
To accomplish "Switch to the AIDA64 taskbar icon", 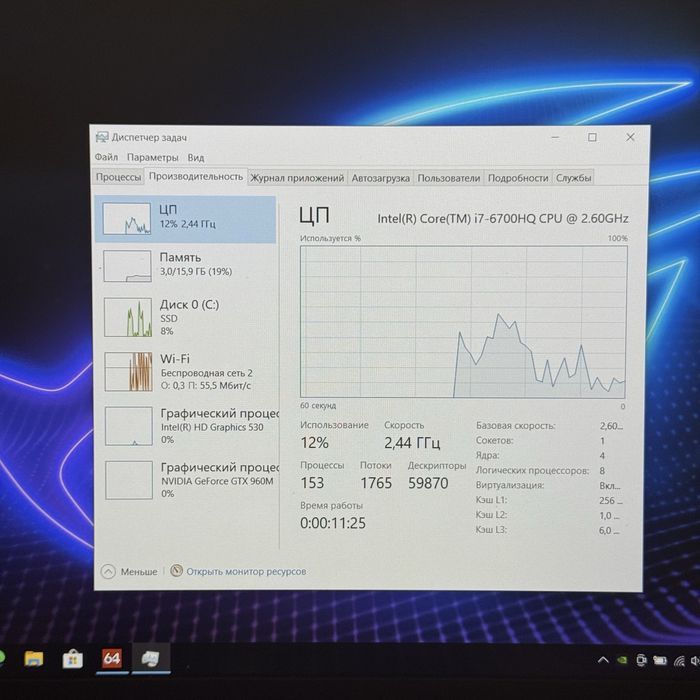I will coord(112,658).
